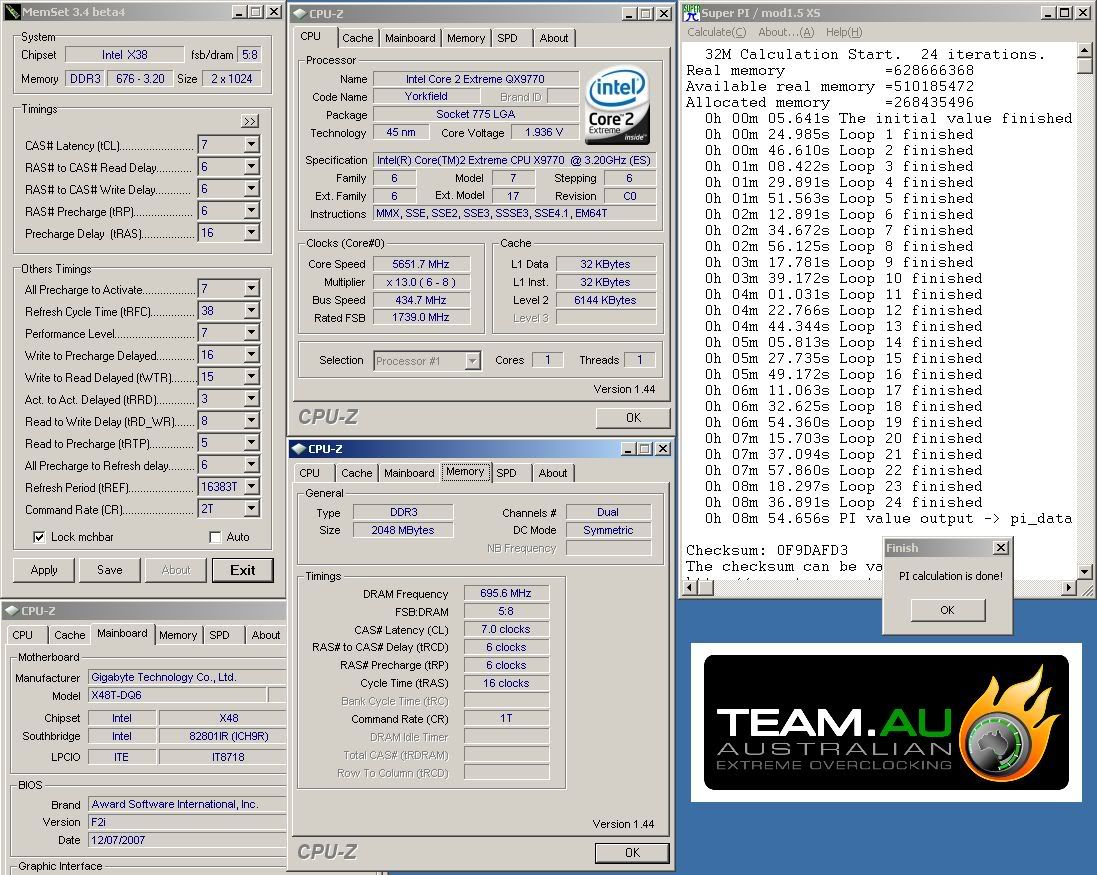Click Apply button in MemSet

[44, 570]
